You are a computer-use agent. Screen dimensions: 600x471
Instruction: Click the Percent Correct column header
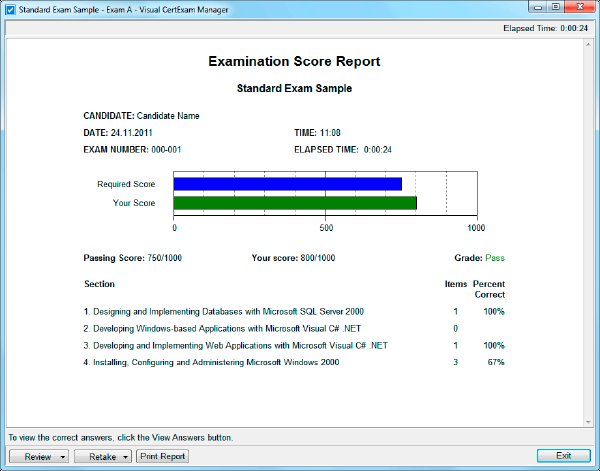pyautogui.click(x=489, y=289)
